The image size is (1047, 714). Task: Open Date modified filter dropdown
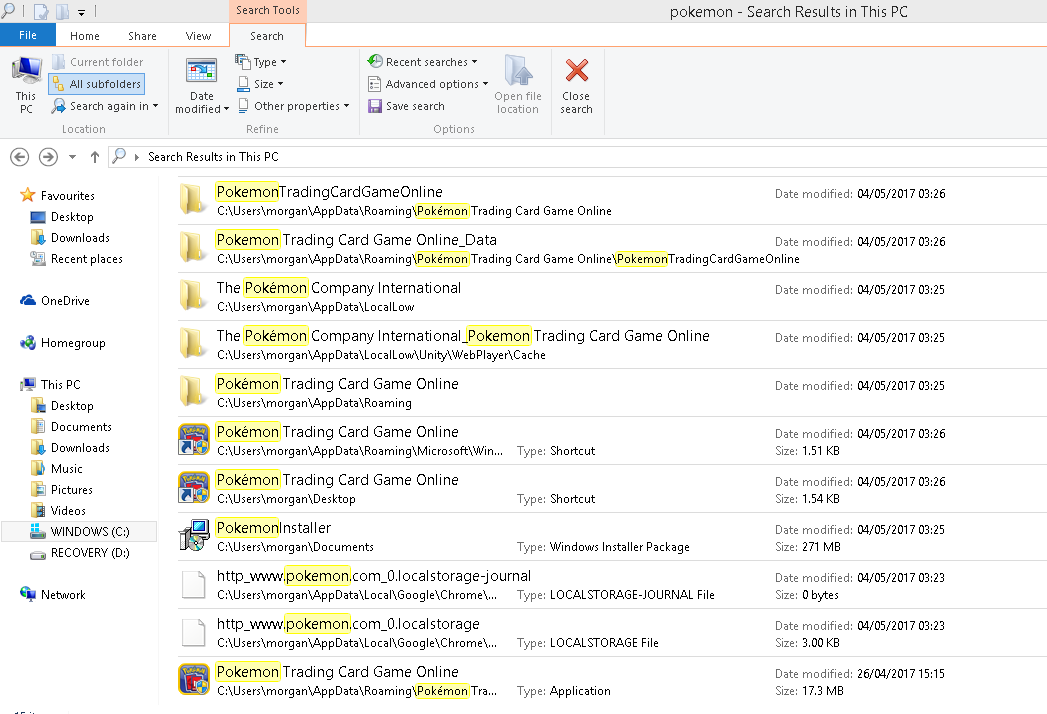pos(202,85)
